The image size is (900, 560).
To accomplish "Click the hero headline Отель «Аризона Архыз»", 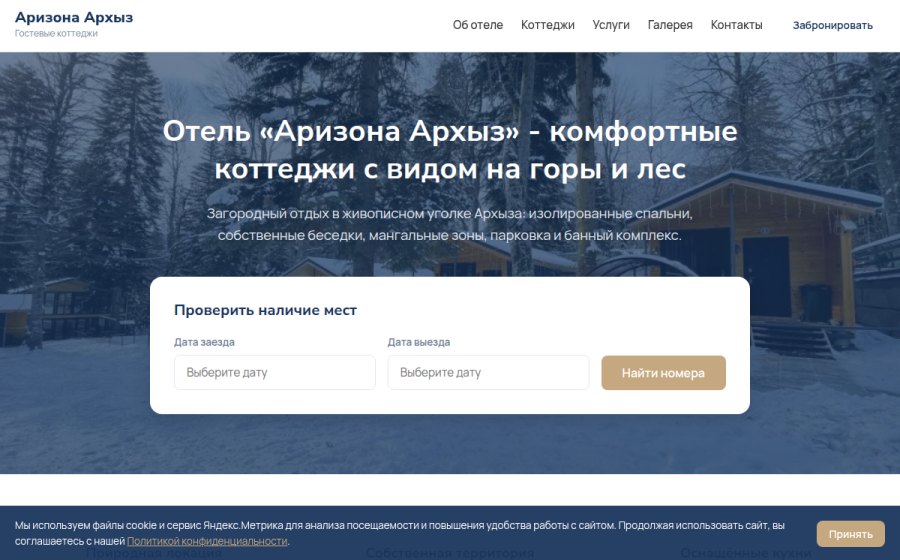I will coord(450,150).
